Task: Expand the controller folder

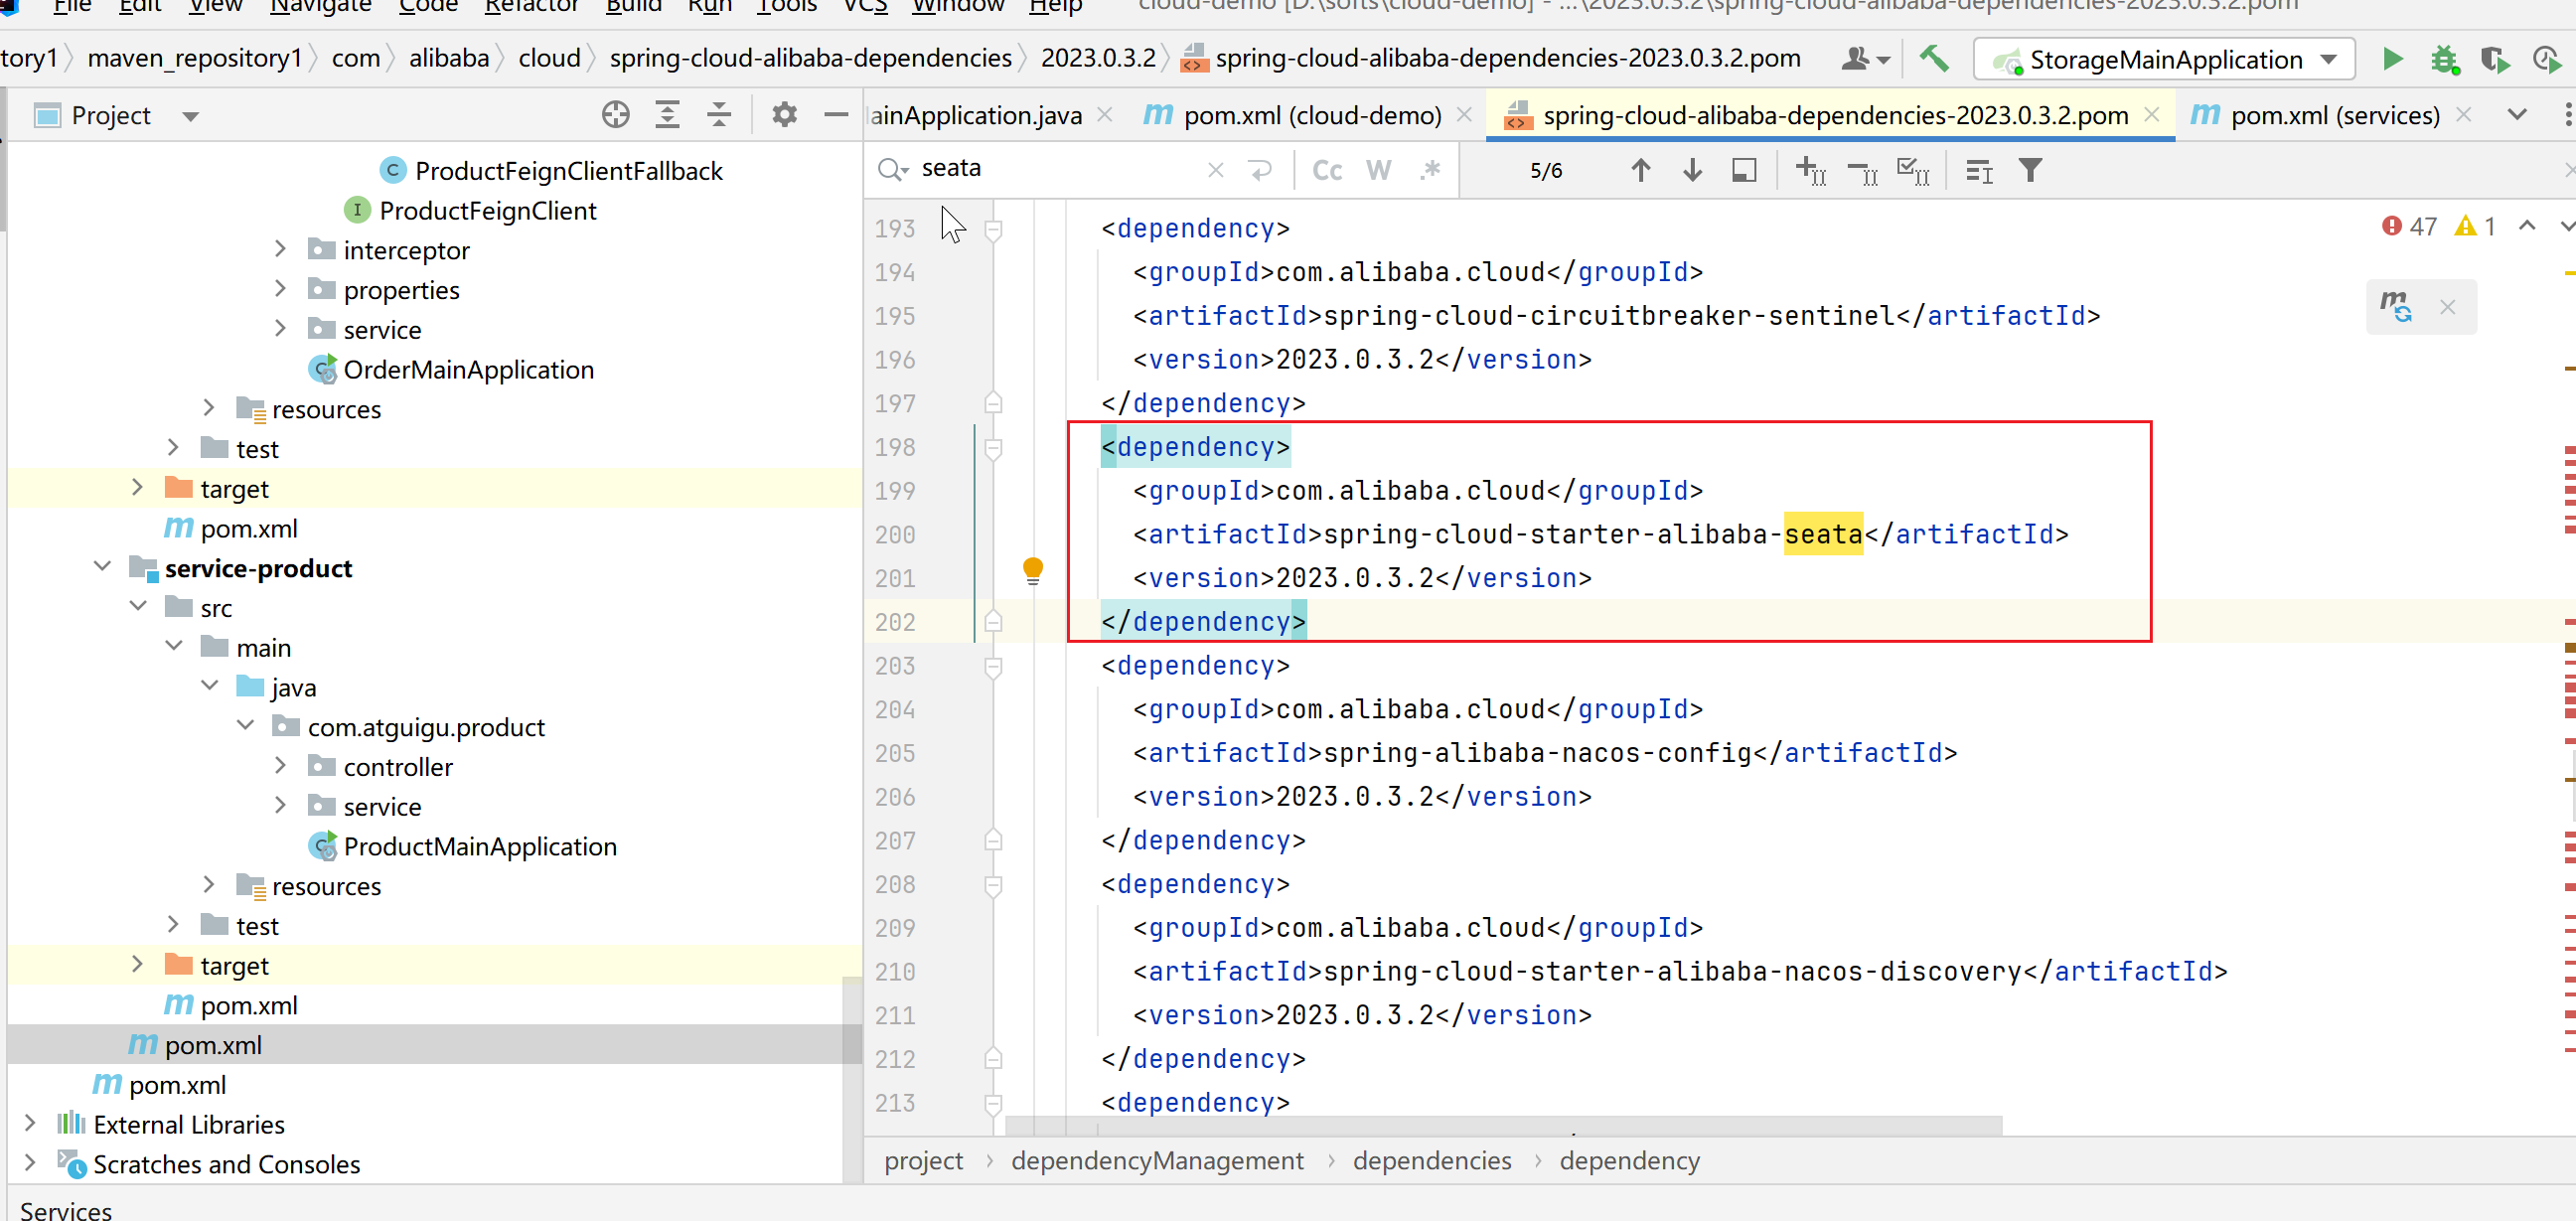Action: pos(281,766)
